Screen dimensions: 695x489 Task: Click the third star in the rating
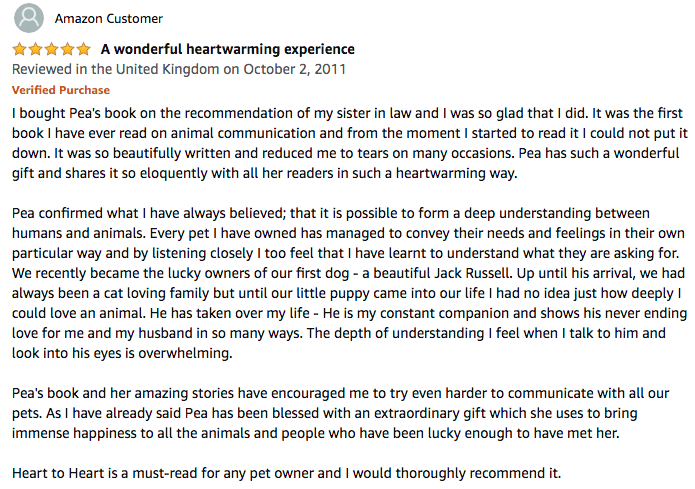click(x=51, y=49)
